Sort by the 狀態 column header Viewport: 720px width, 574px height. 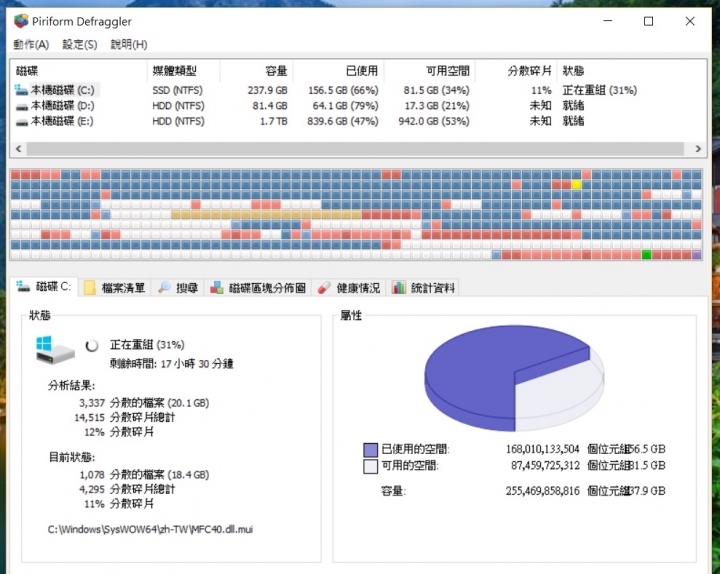[x=631, y=71]
